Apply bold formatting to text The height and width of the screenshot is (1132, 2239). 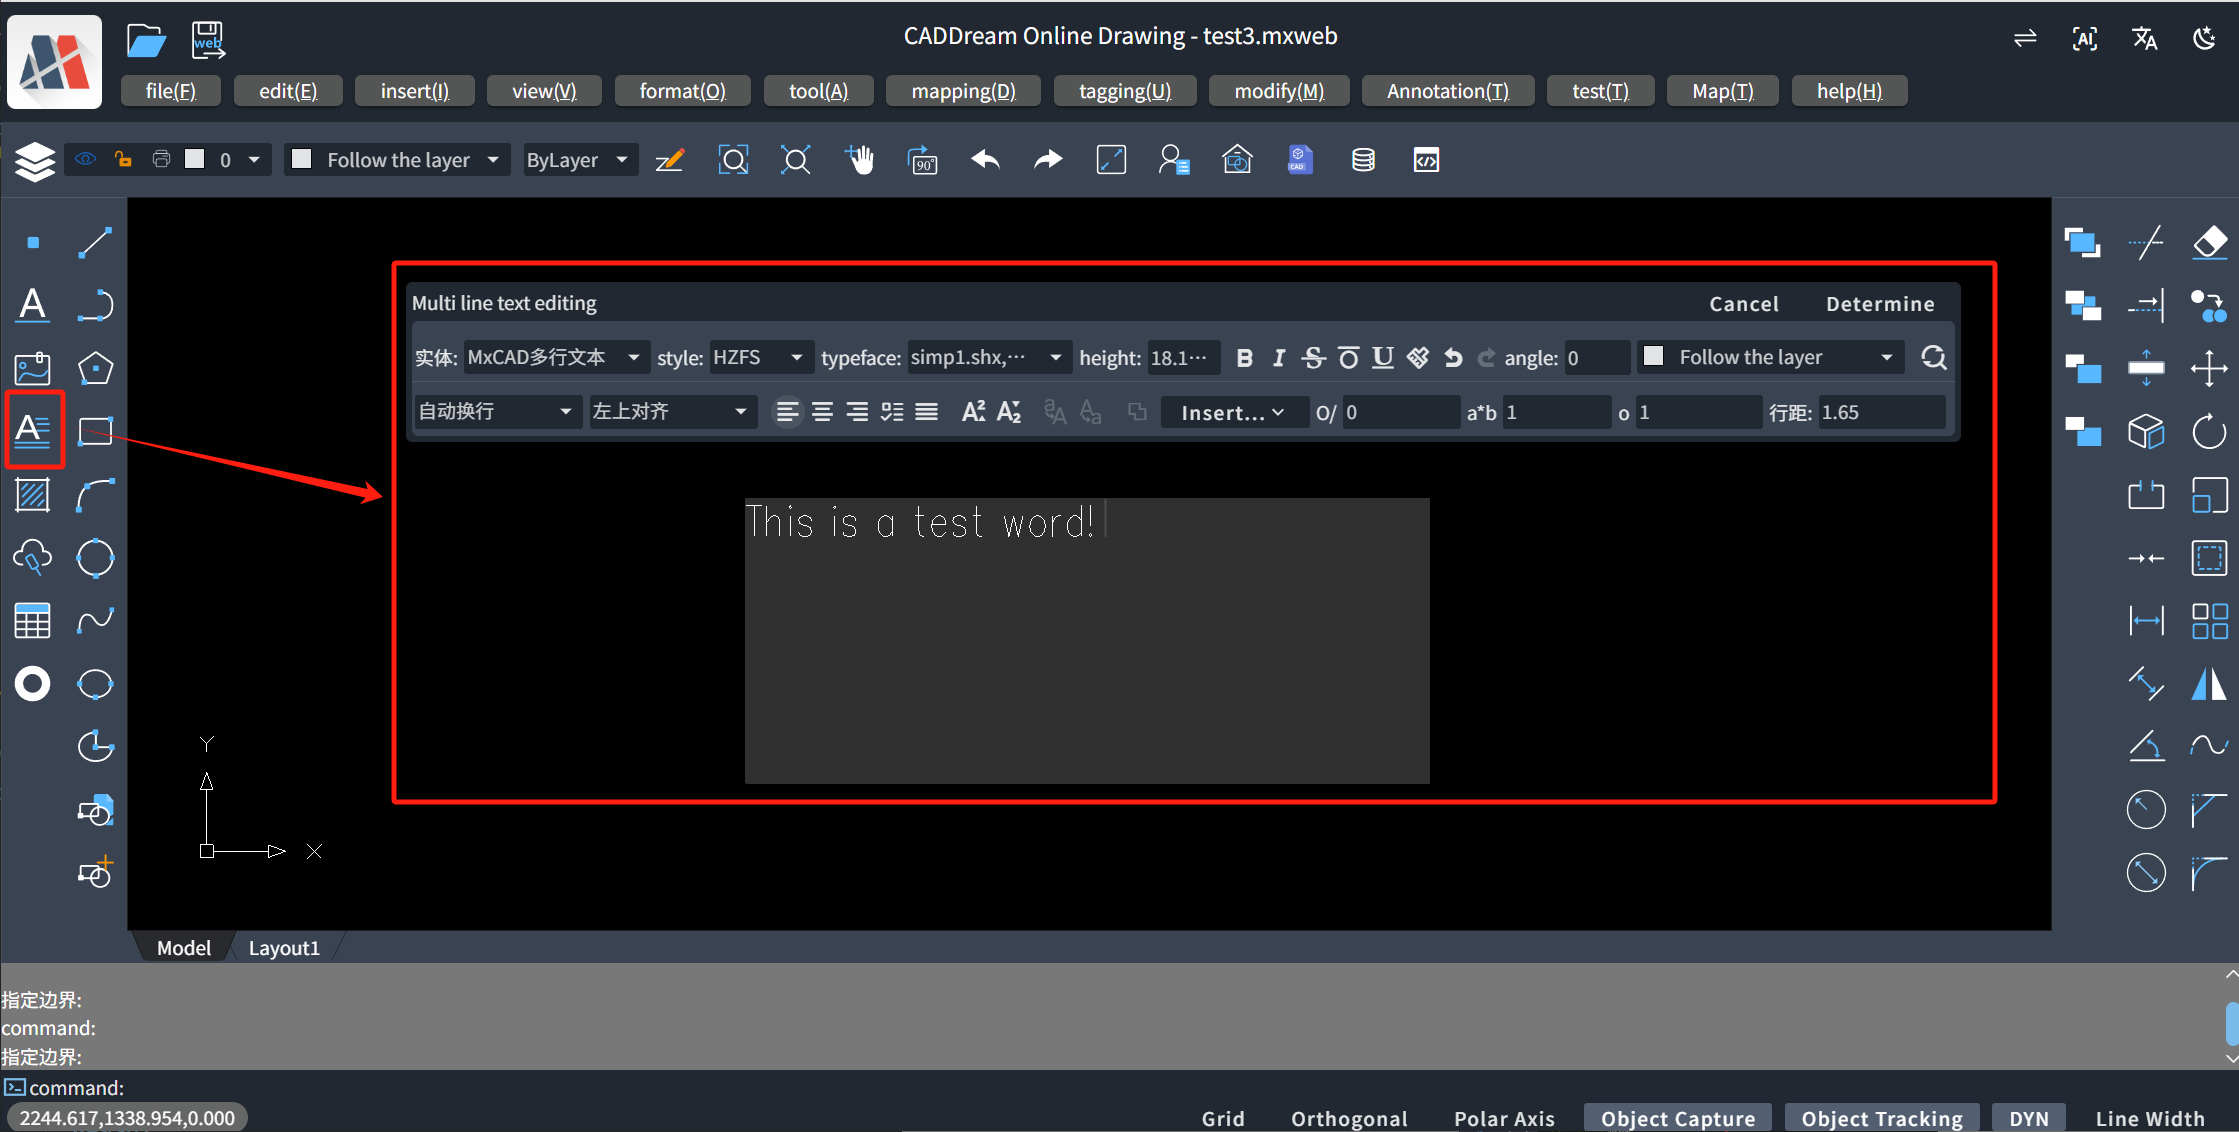pos(1244,358)
